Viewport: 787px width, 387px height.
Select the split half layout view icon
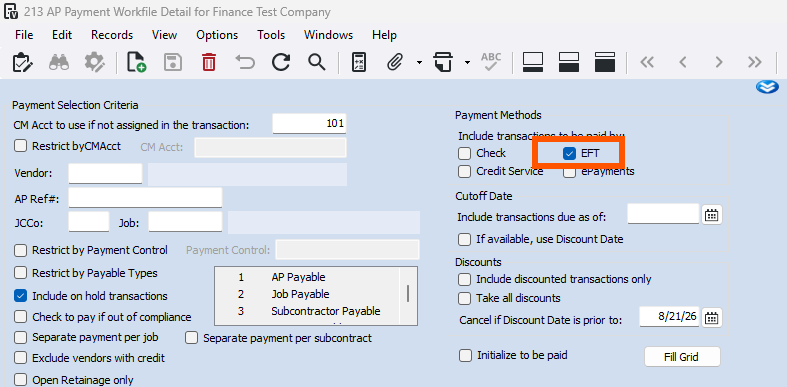pos(569,62)
